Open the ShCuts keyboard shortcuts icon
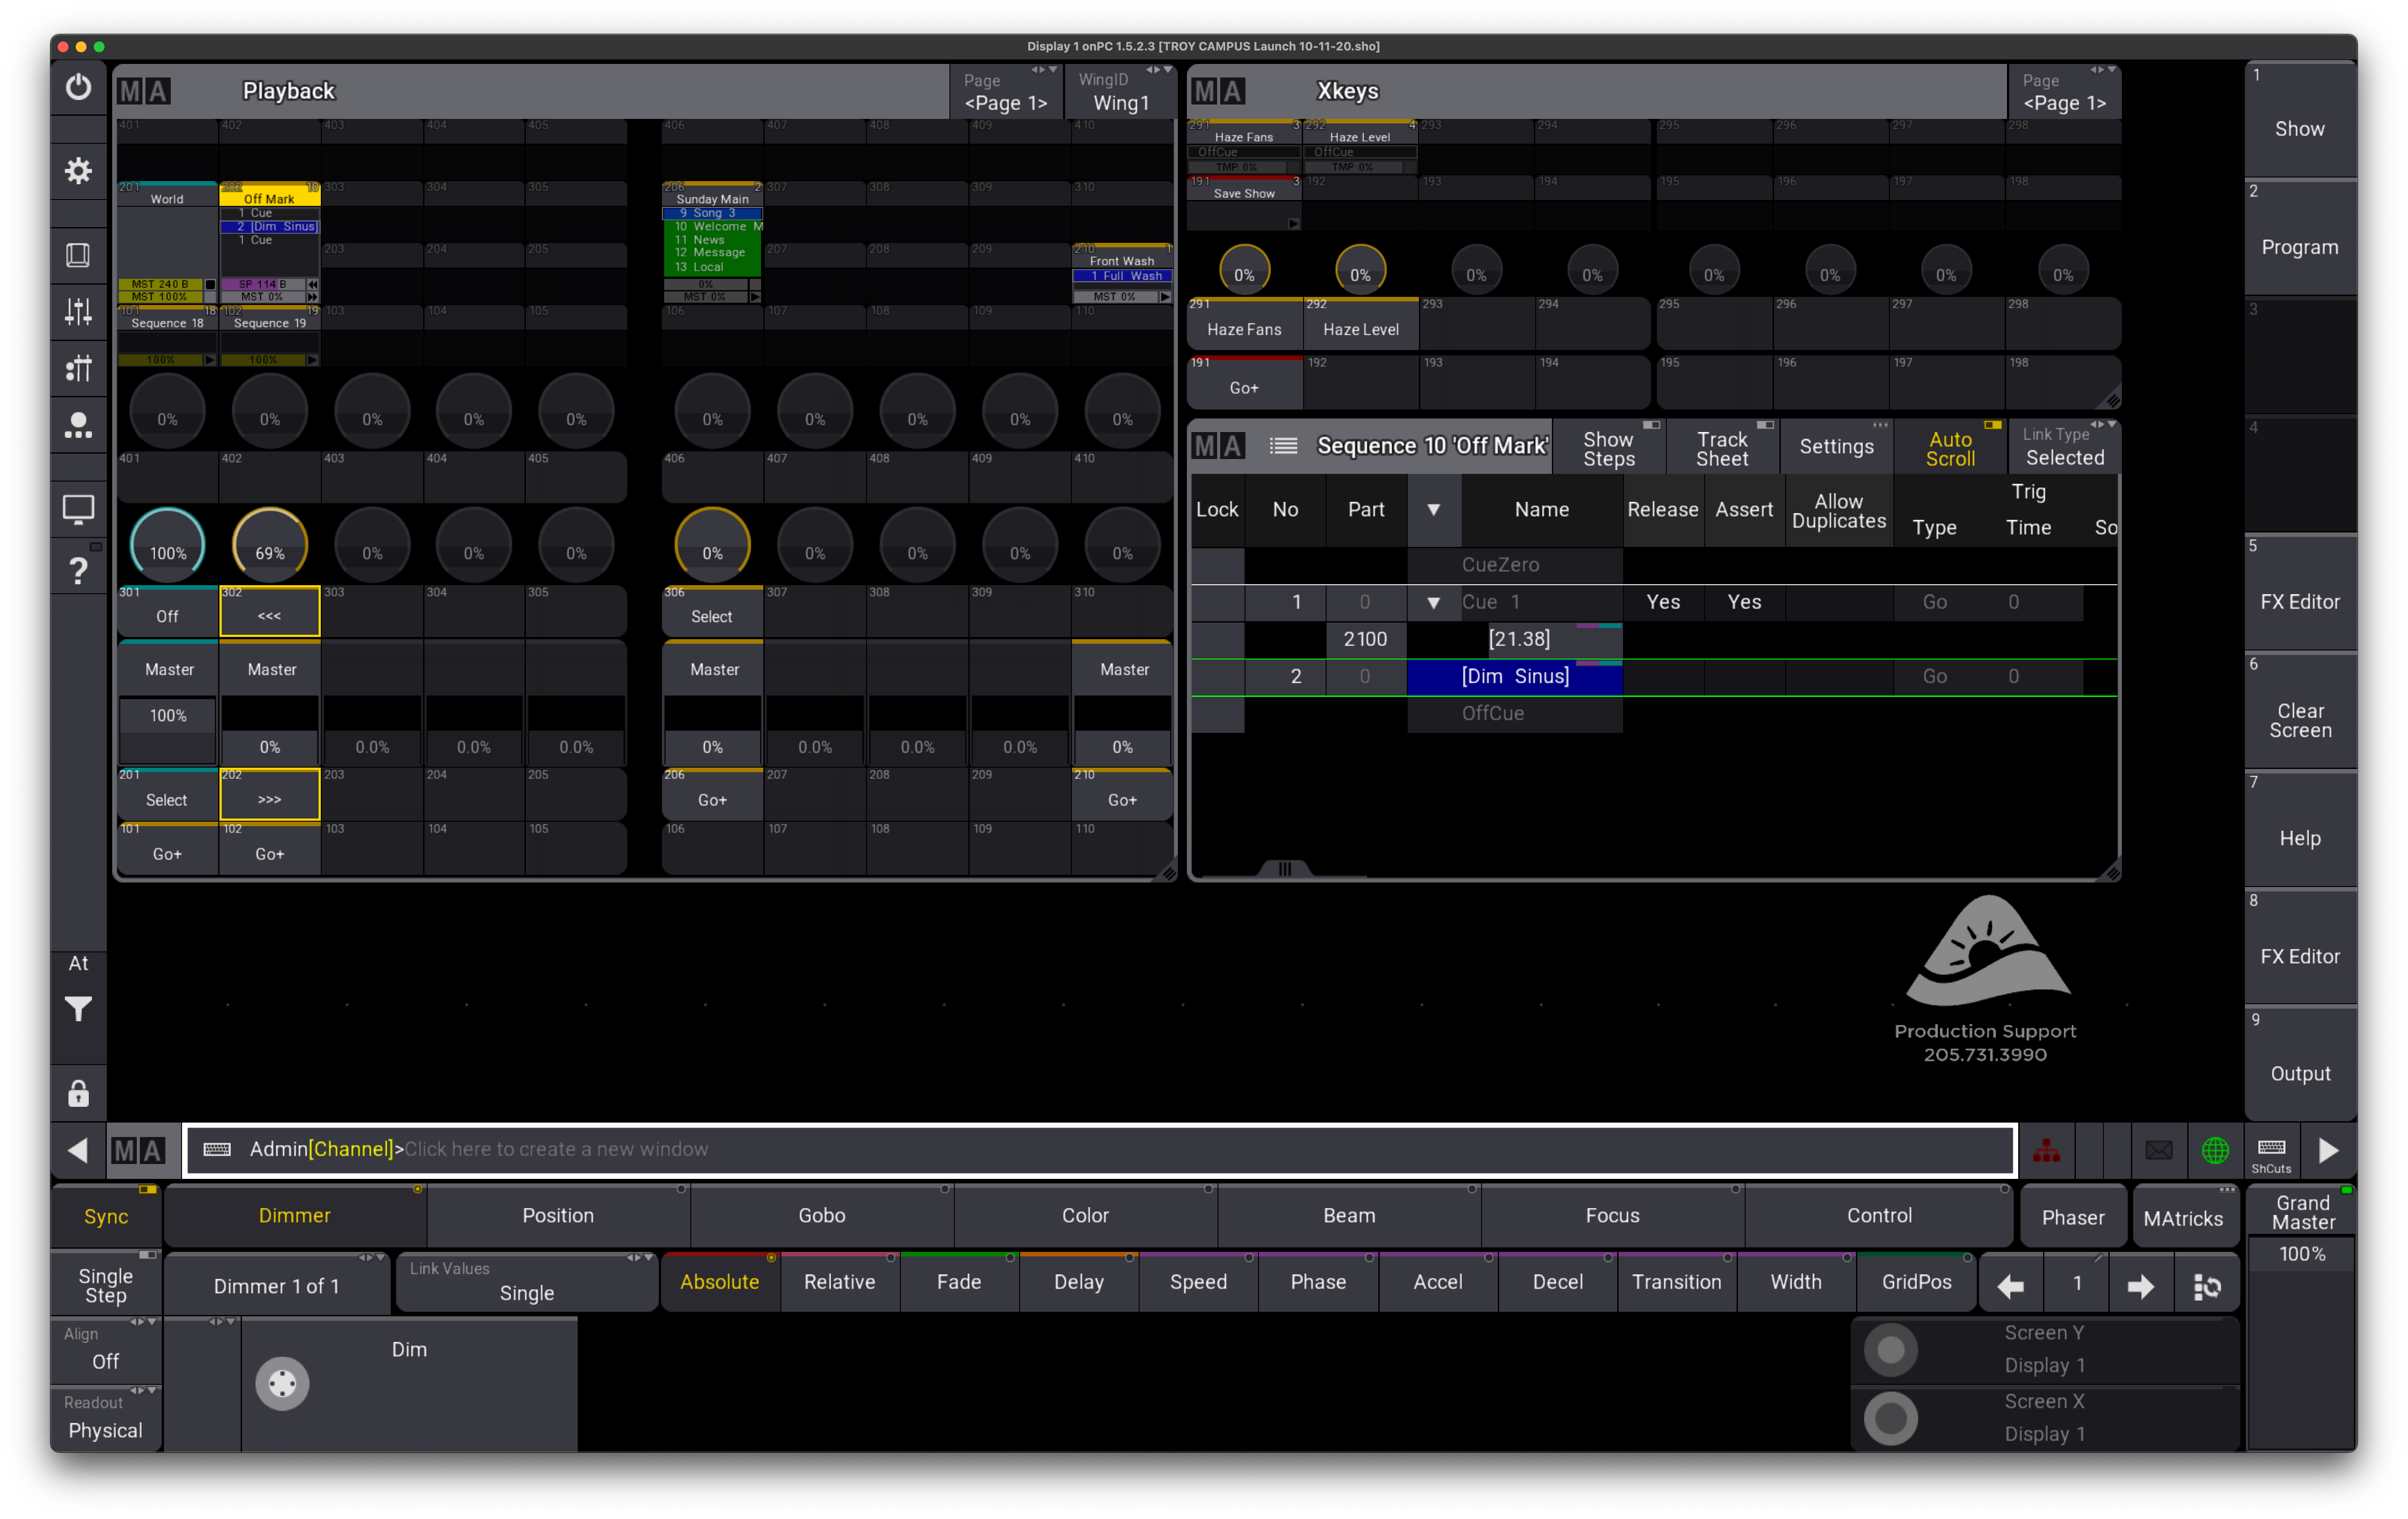 2271,1152
